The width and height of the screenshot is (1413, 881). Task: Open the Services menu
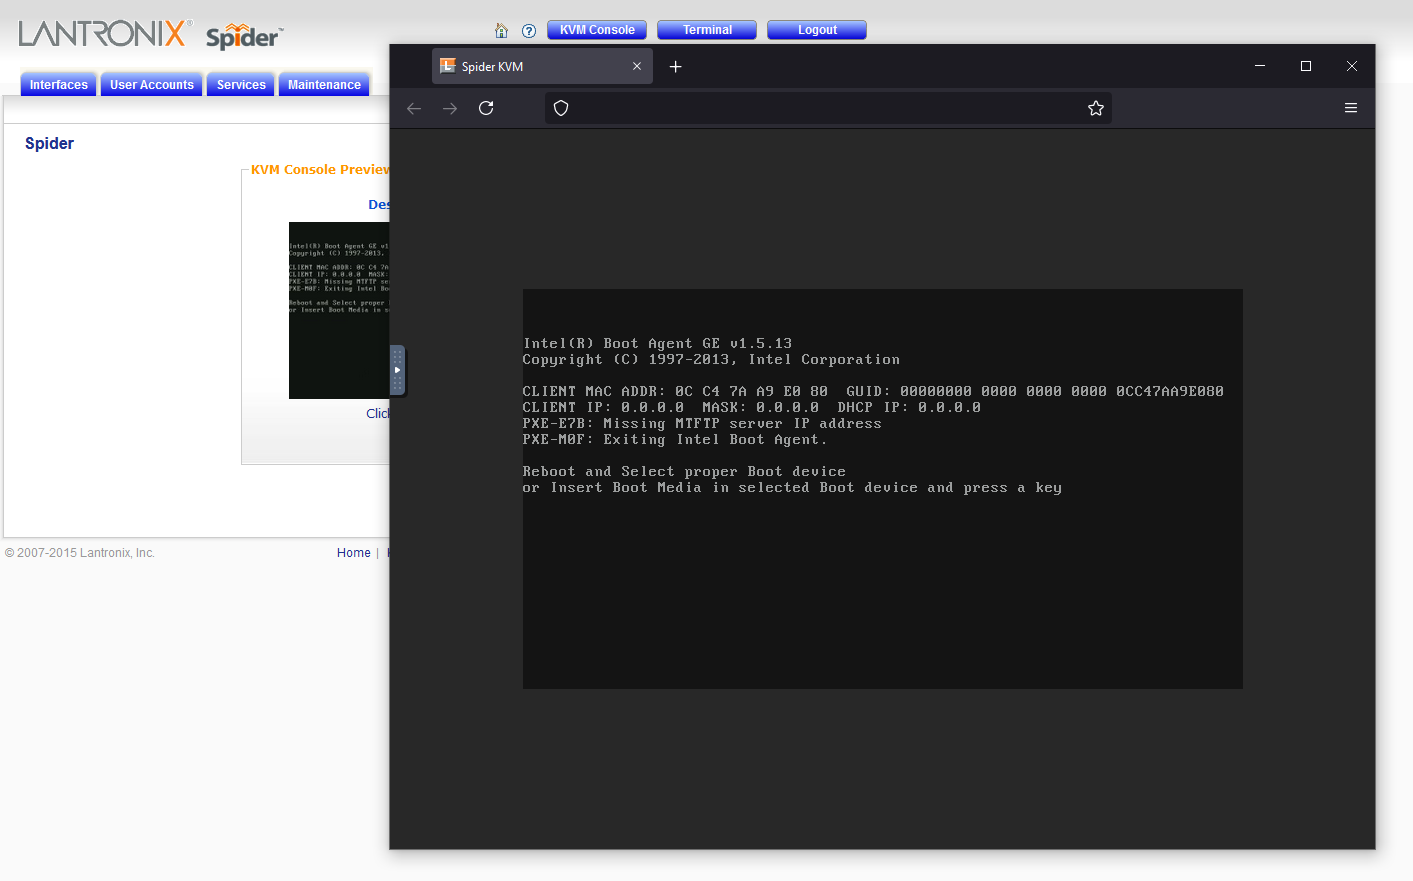[x=241, y=85]
